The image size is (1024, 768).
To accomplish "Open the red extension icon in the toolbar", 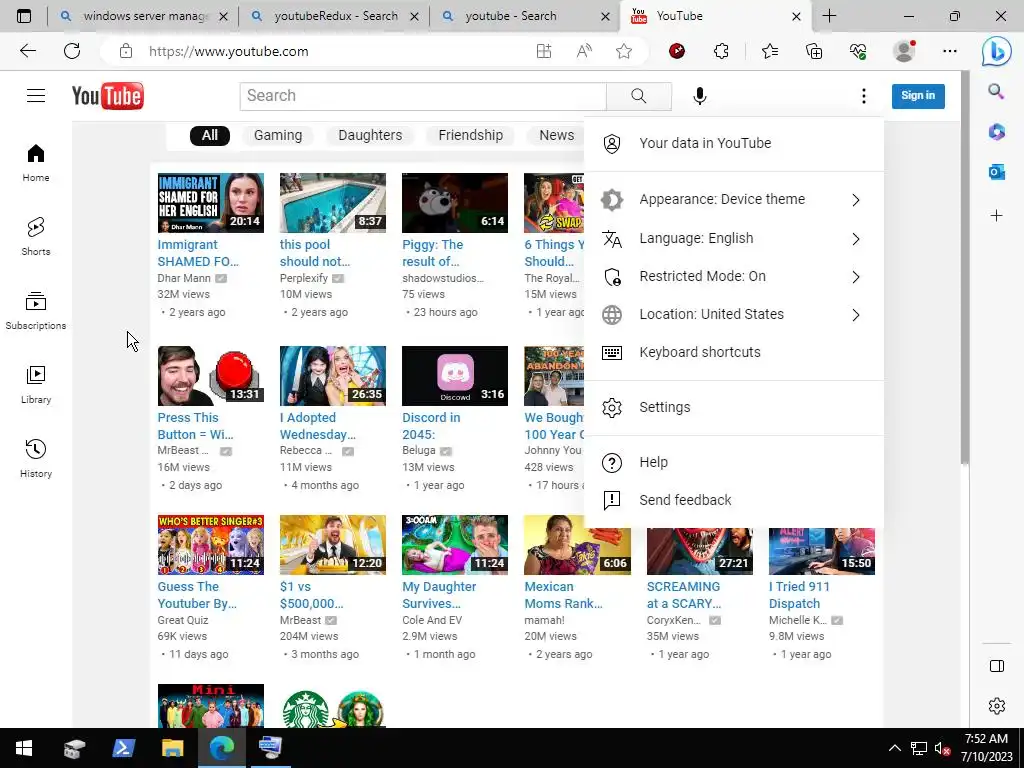I will [677, 51].
